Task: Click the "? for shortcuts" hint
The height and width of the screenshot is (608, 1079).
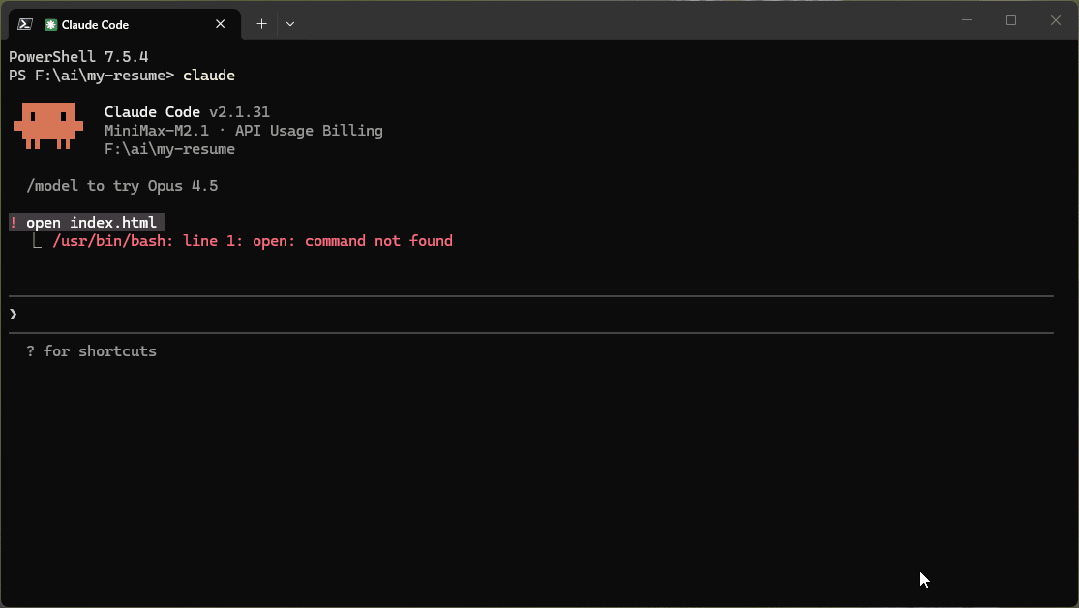Action: coord(92,351)
